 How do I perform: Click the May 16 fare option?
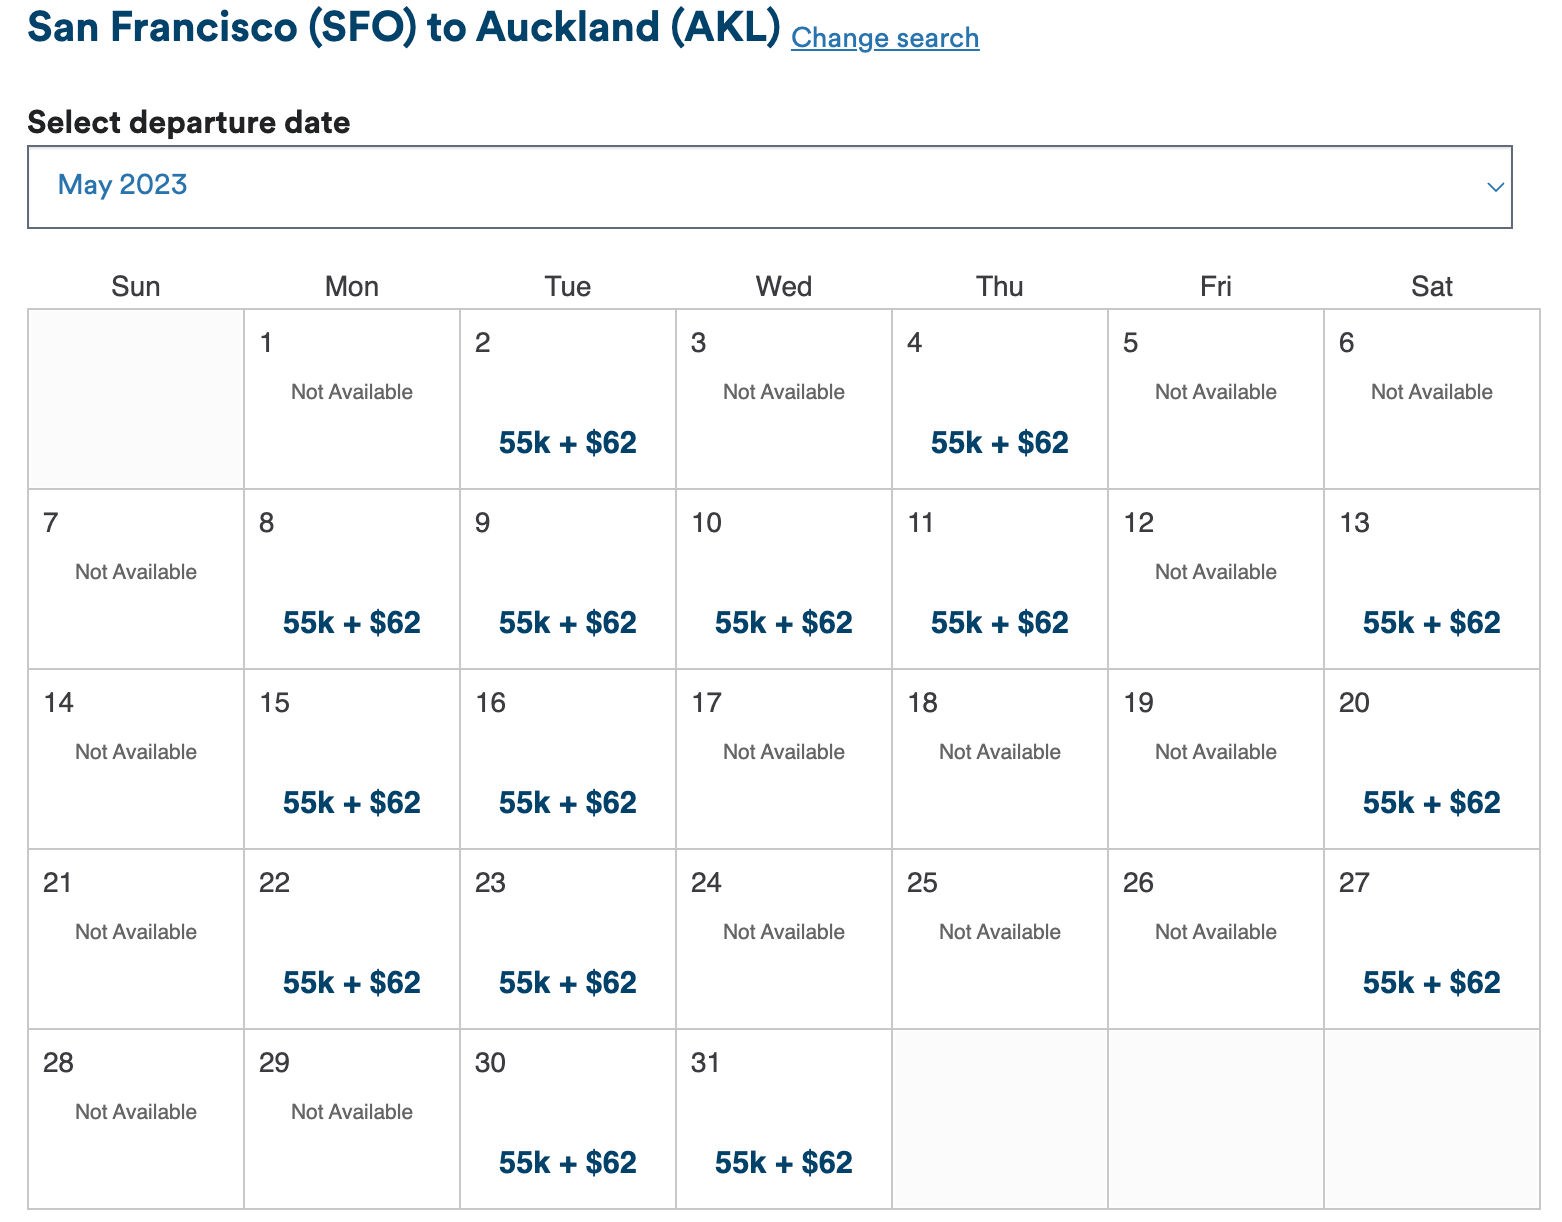(566, 801)
